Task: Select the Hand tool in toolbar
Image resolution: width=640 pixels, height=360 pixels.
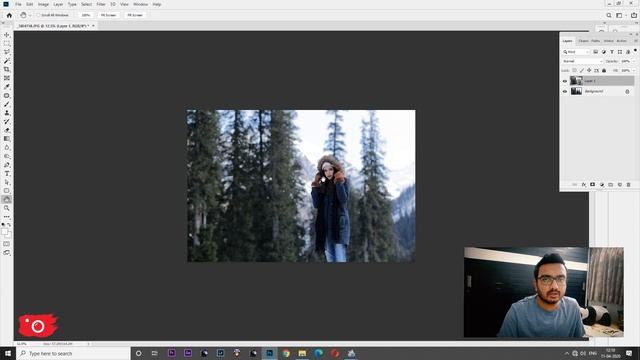Action: [7, 199]
